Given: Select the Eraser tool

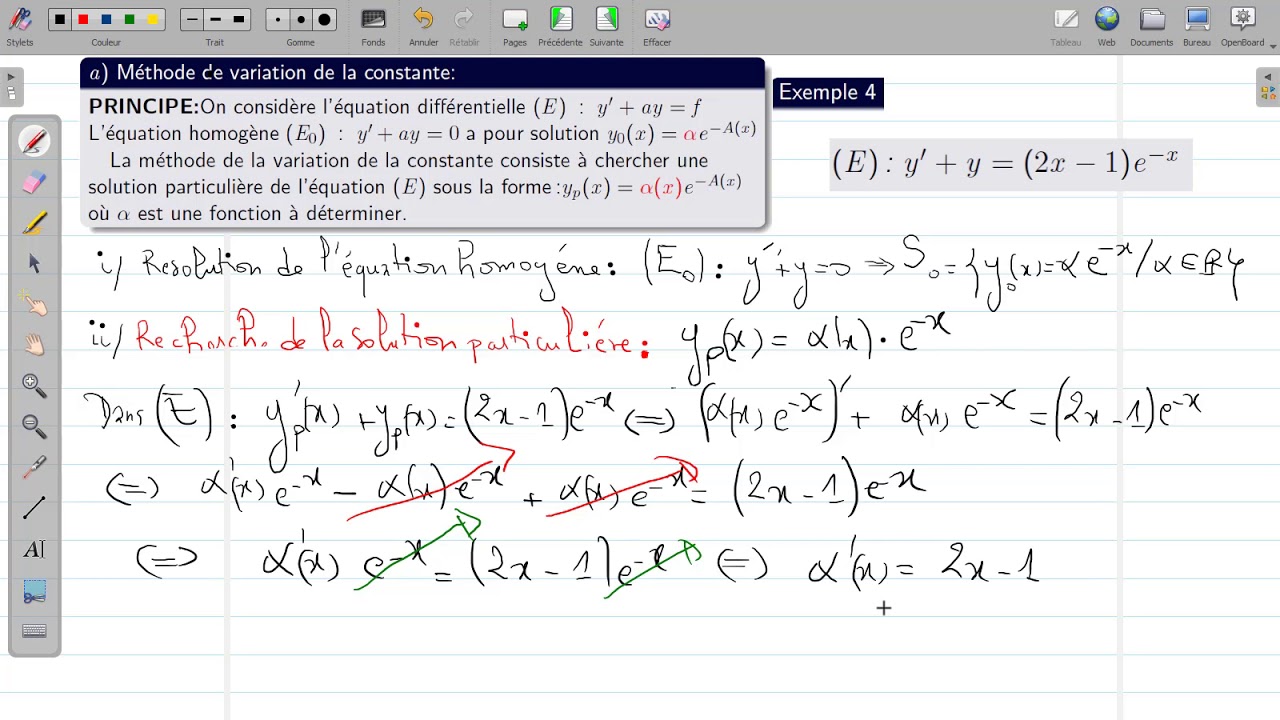Looking at the screenshot, I should click(x=34, y=182).
